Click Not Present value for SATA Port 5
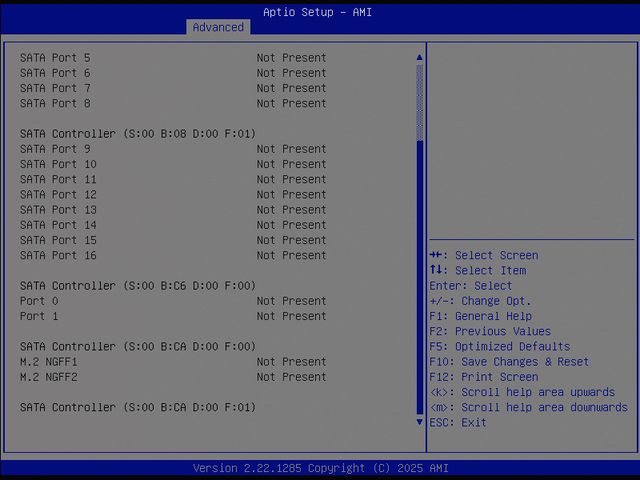Screen dimensions: 640x480 pos(291,58)
